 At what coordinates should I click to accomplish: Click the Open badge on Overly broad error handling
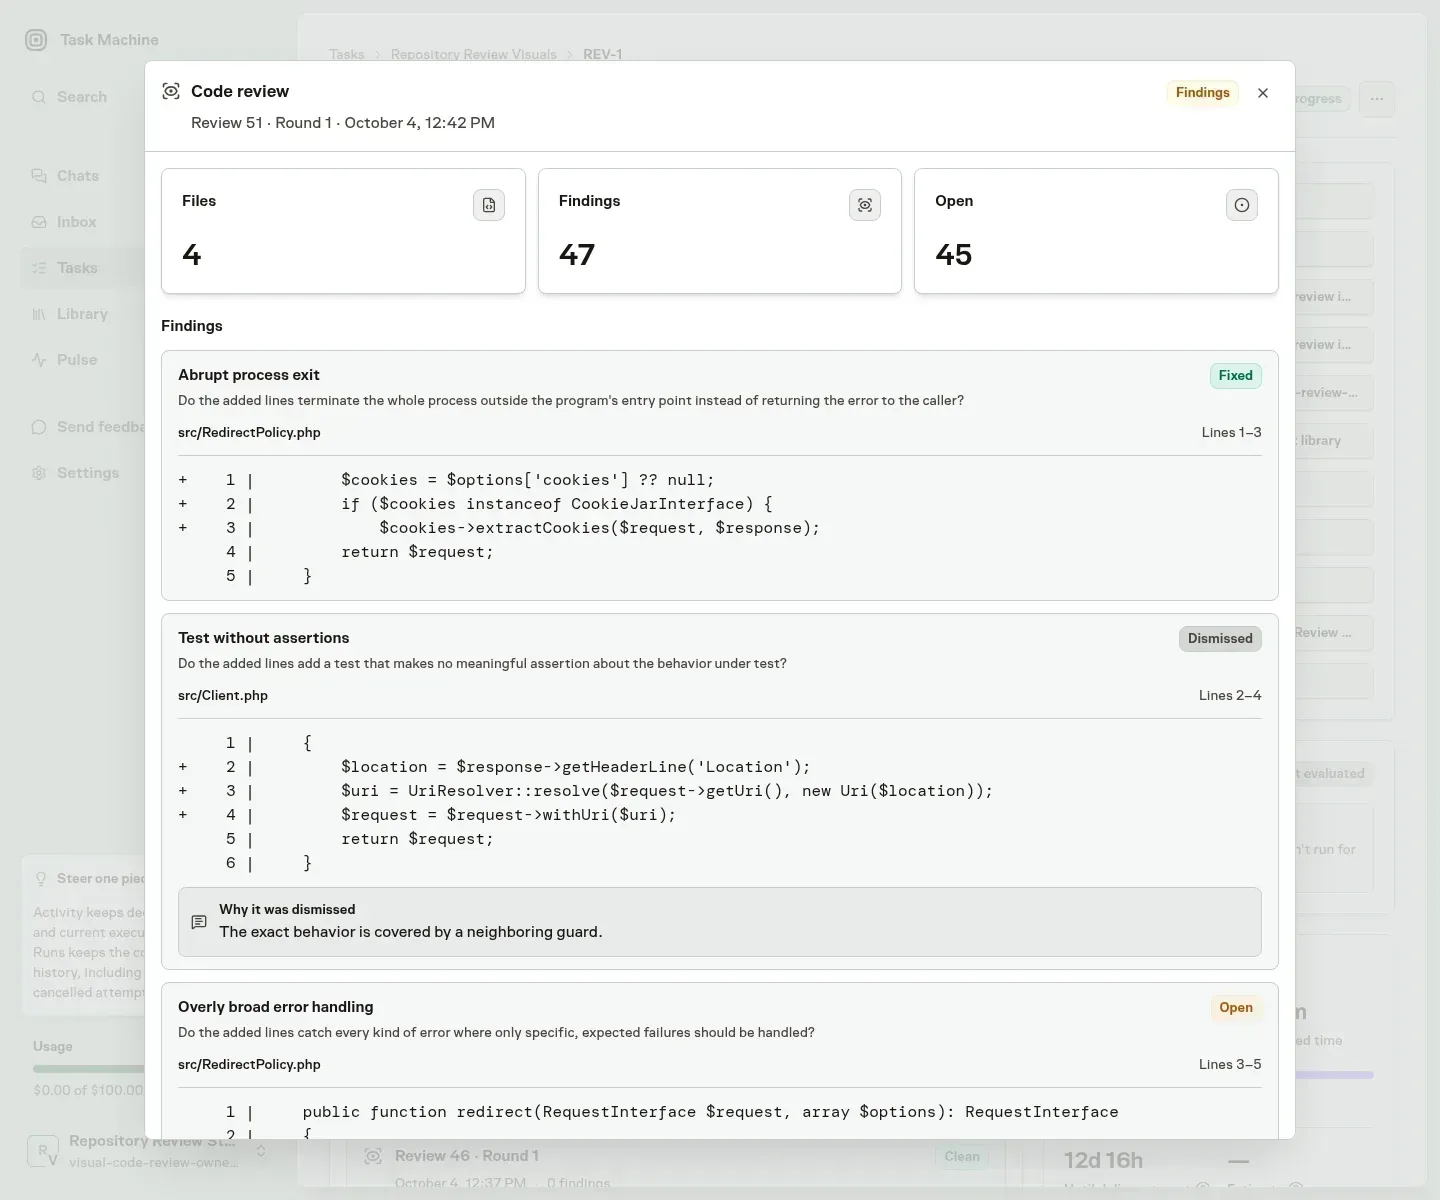point(1236,1008)
